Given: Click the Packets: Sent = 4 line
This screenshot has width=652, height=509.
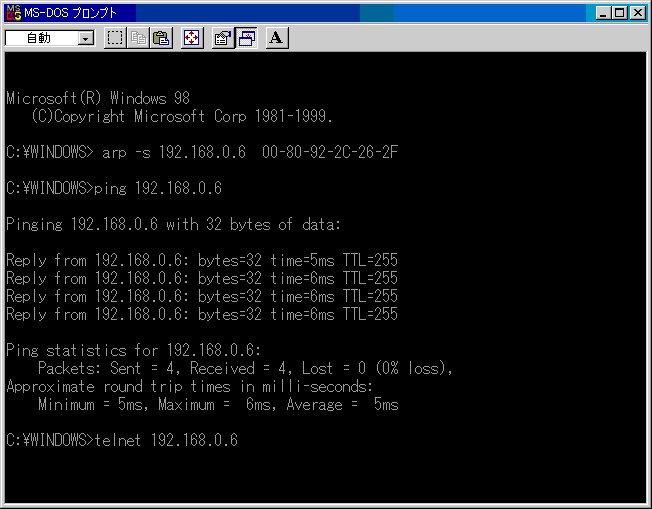Looking at the screenshot, I should [x=245, y=368].
